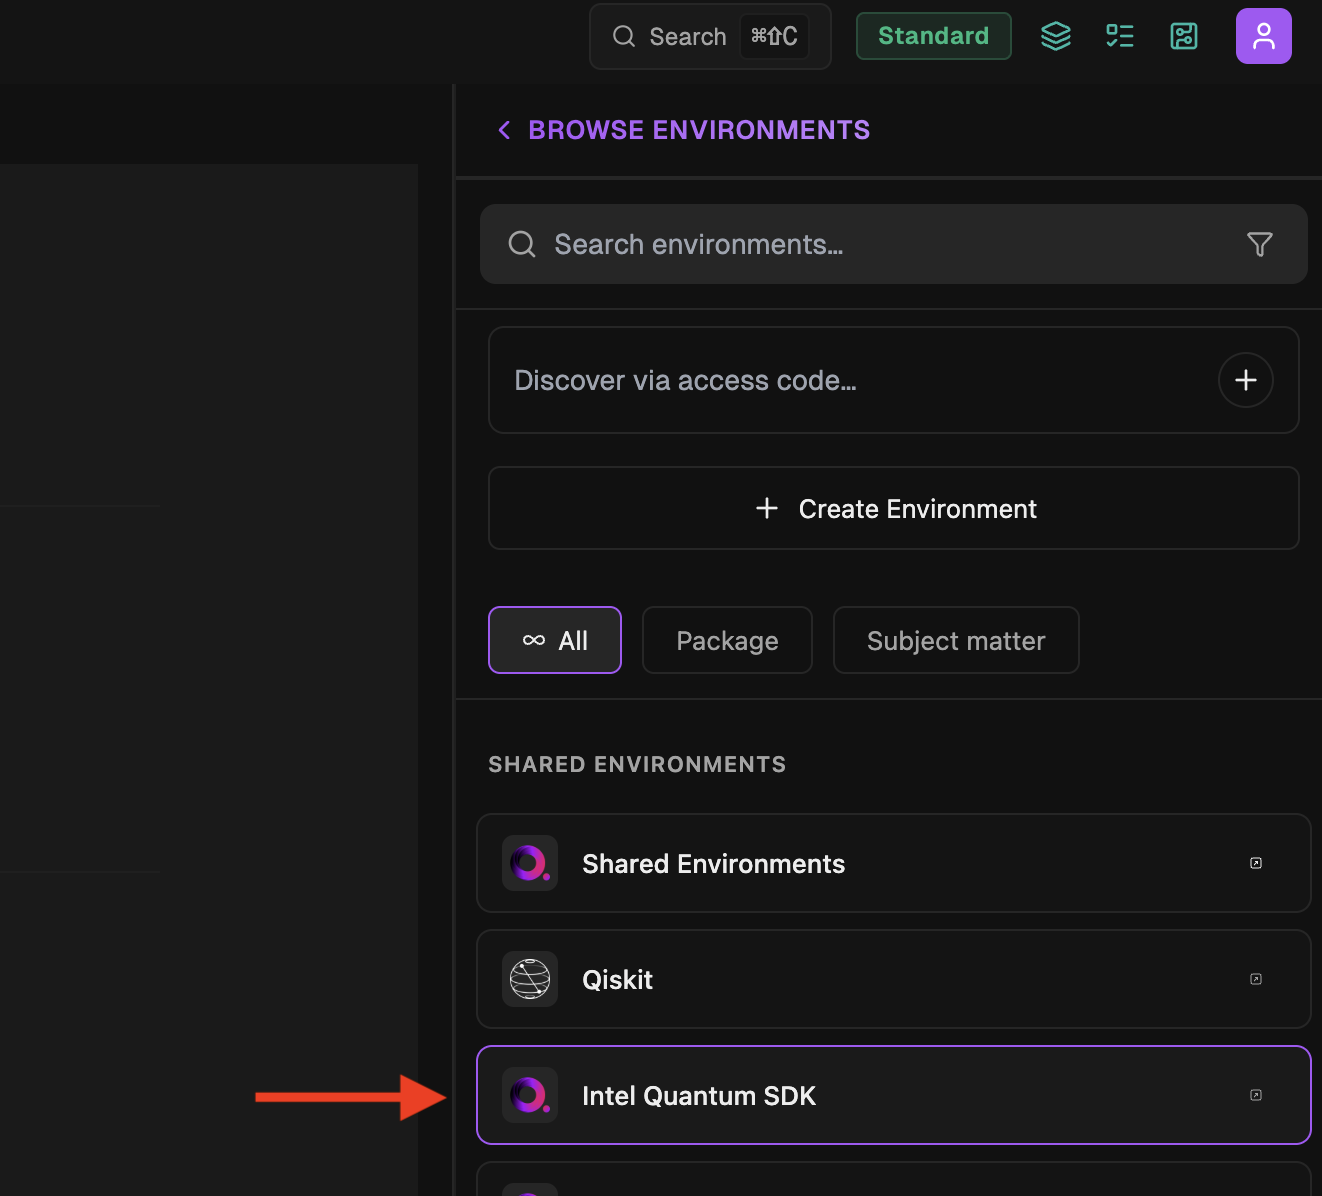Click the SHARED ENVIRONMENTS section label

click(x=637, y=764)
